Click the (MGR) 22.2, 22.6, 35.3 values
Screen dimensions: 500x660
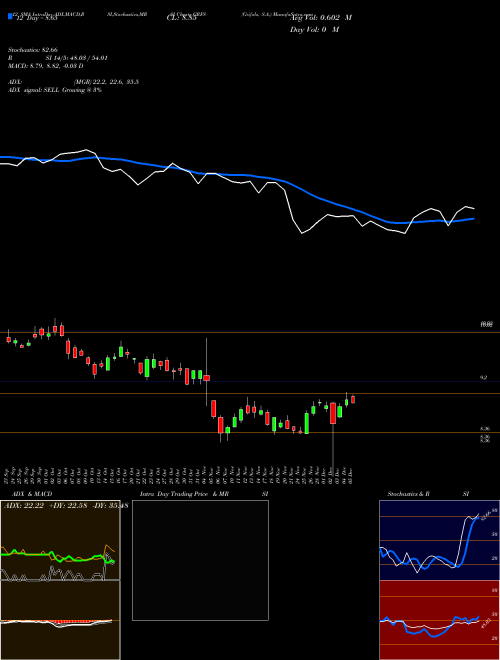(x=106, y=82)
